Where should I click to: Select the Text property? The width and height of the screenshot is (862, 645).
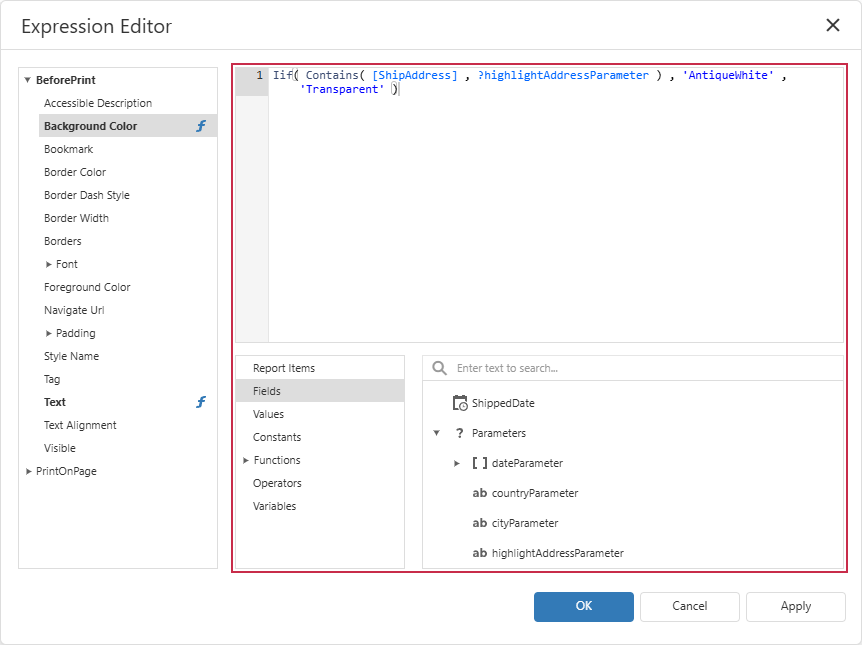click(x=128, y=402)
